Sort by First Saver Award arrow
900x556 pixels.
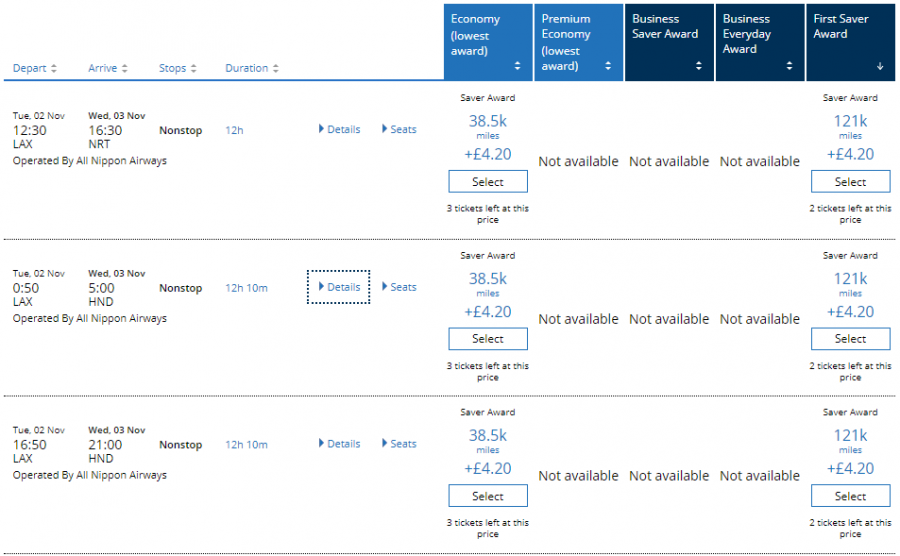[880, 66]
